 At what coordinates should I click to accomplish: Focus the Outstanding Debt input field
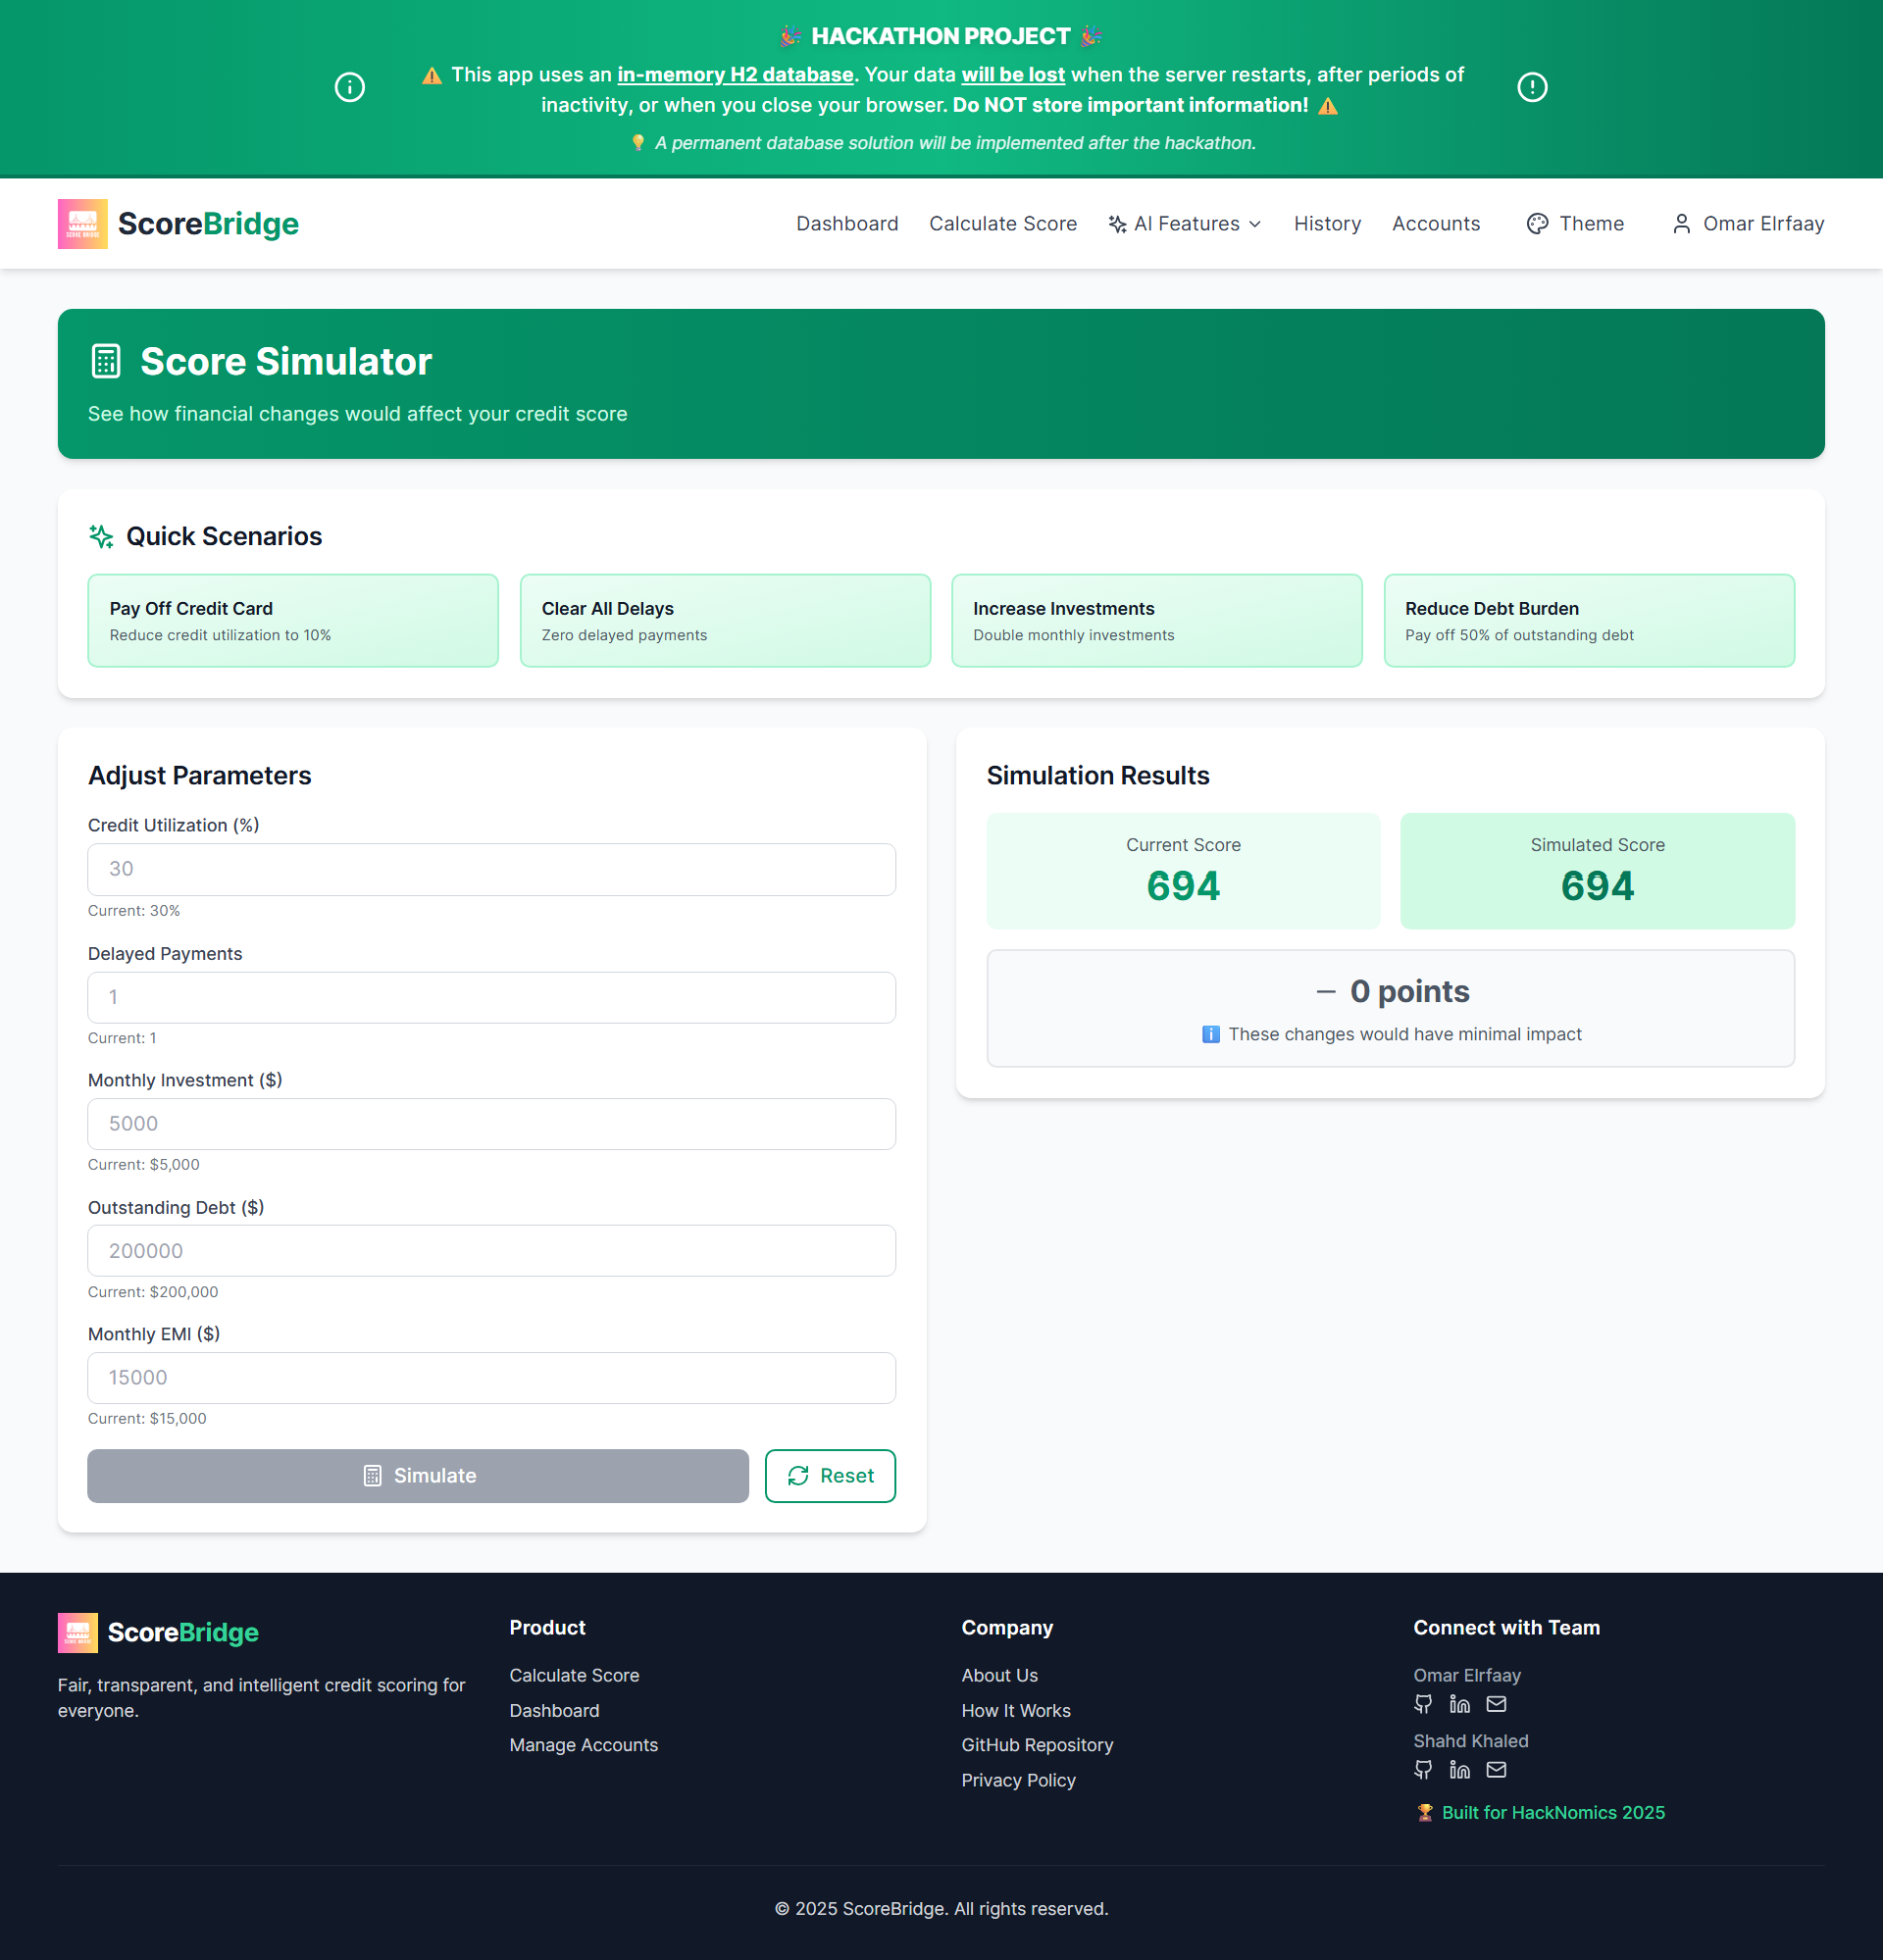[x=491, y=1251]
